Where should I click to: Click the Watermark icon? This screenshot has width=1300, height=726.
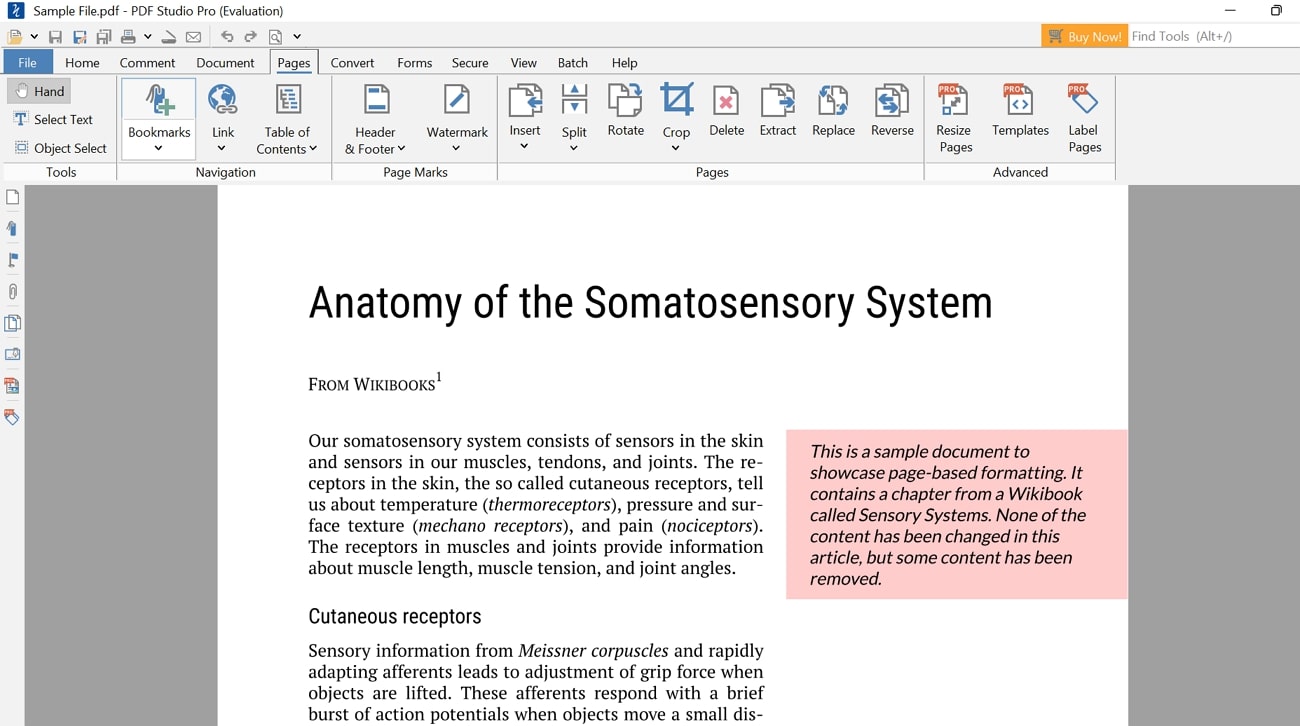[x=457, y=101]
